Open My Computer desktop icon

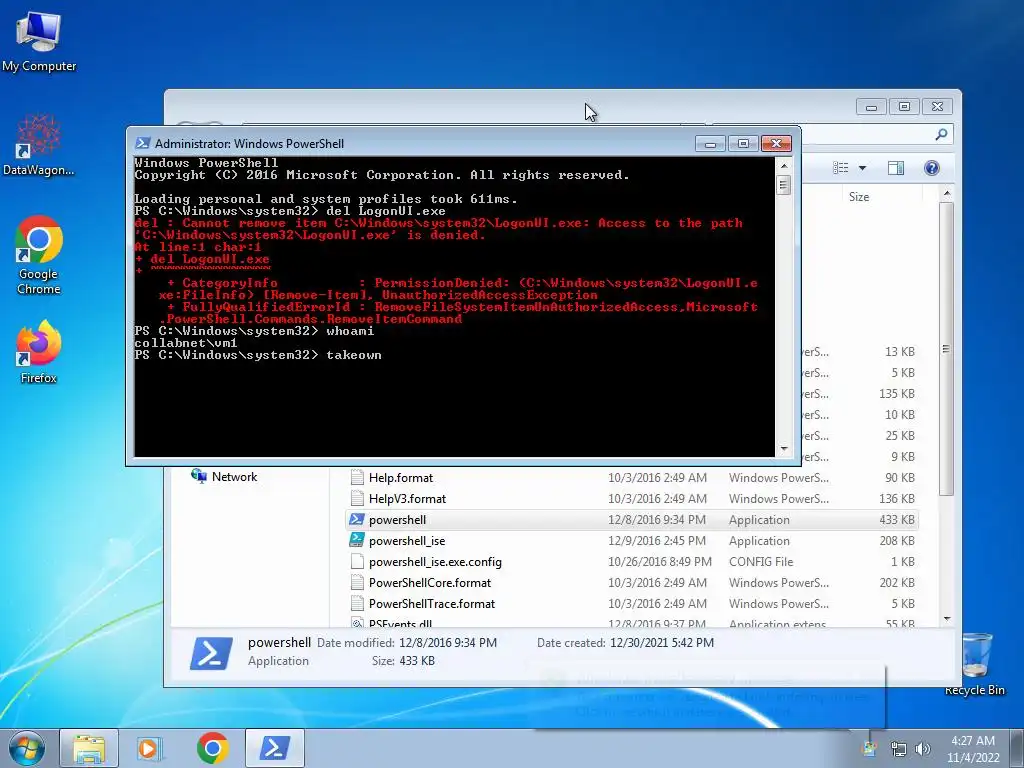tap(39, 40)
